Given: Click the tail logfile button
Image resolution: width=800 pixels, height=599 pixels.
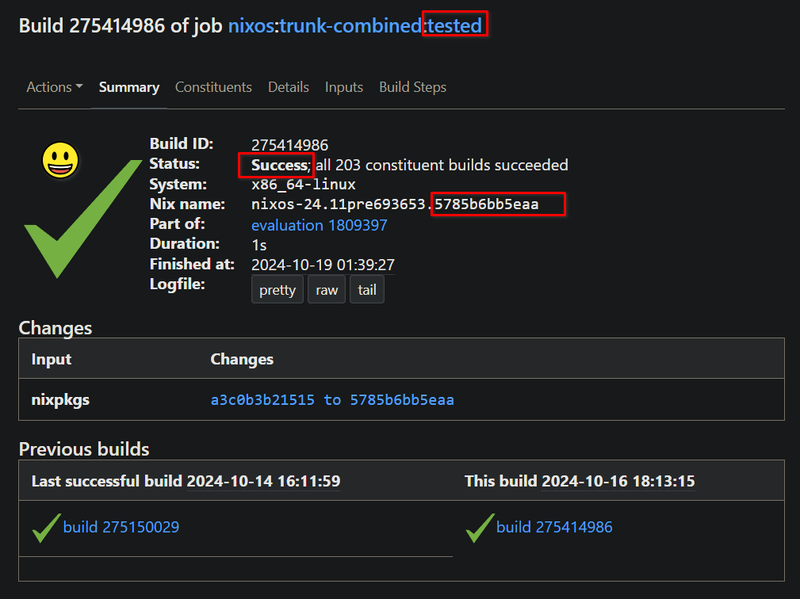Looking at the screenshot, I should click(x=367, y=290).
